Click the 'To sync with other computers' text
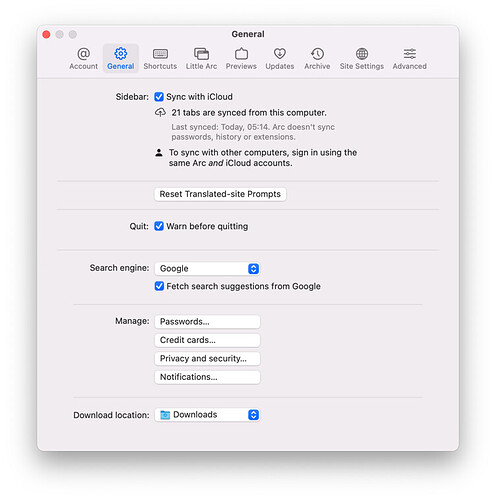This screenshot has height=500, width=496. [263, 158]
